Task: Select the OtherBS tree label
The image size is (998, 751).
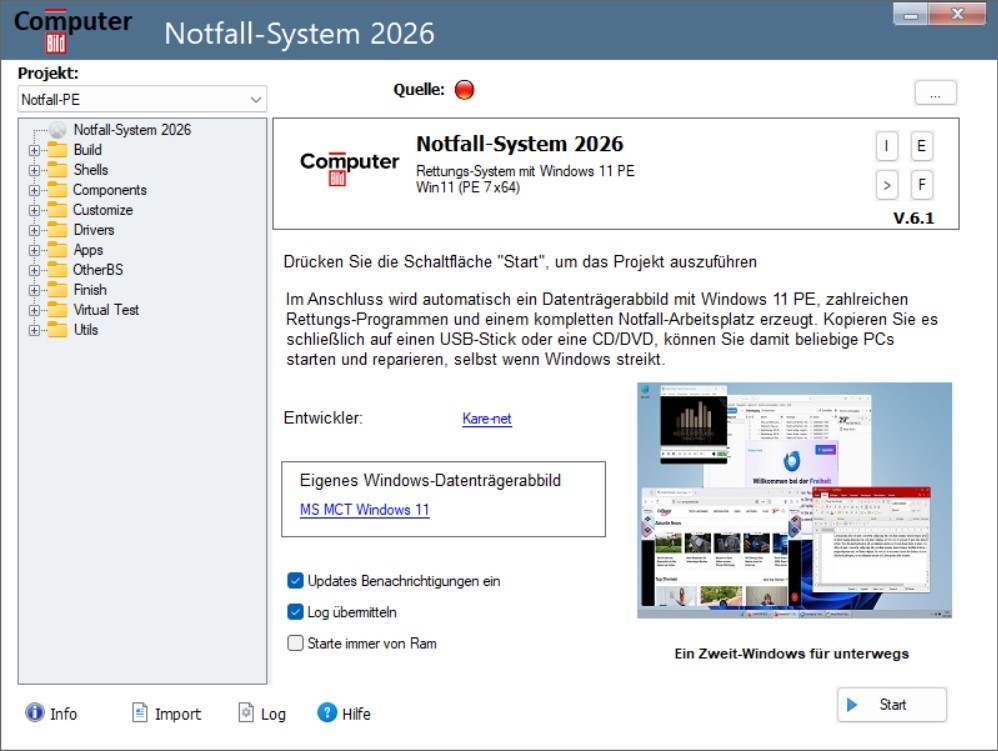Action: point(98,270)
